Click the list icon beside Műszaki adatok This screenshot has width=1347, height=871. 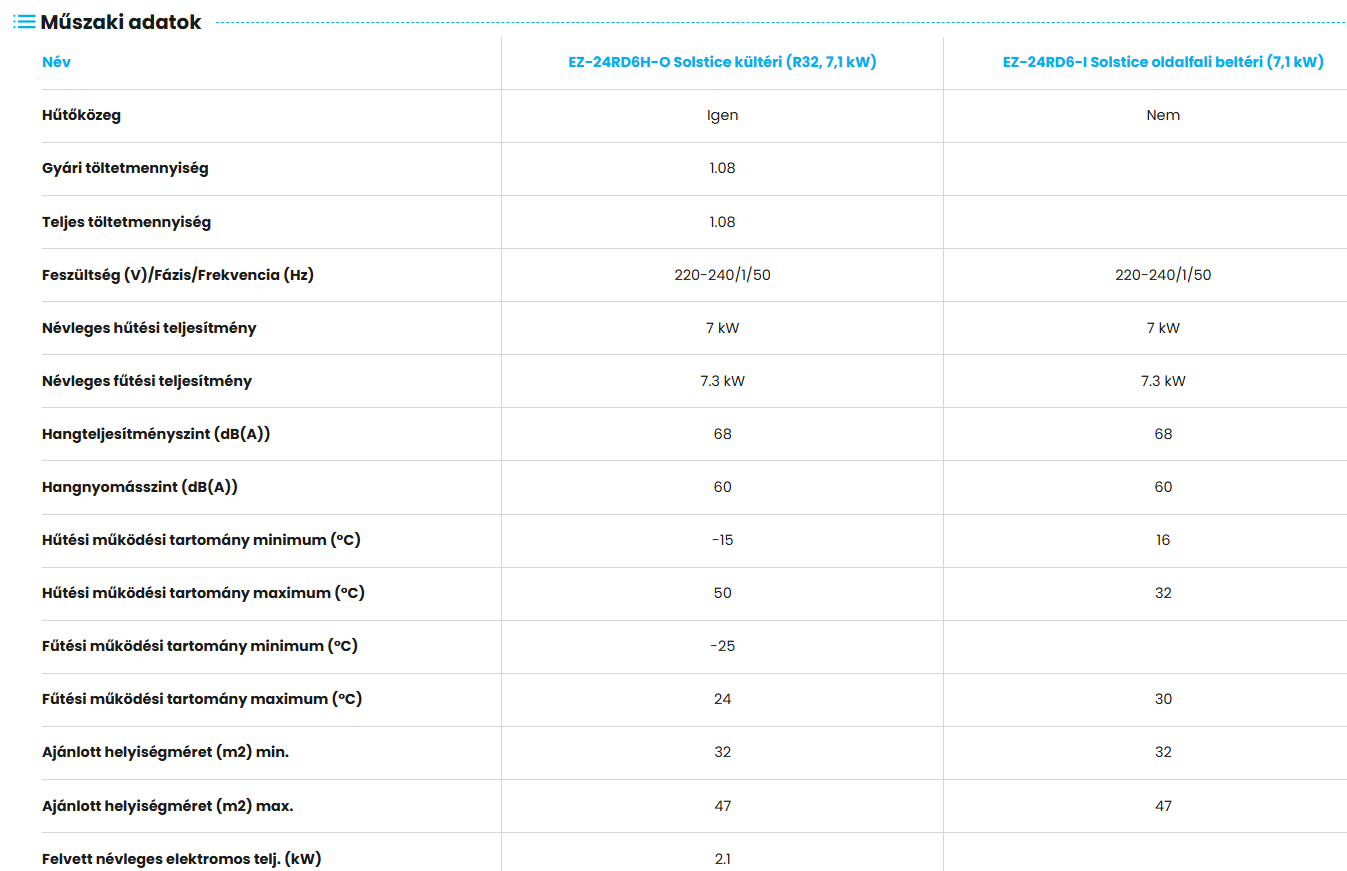24,22
